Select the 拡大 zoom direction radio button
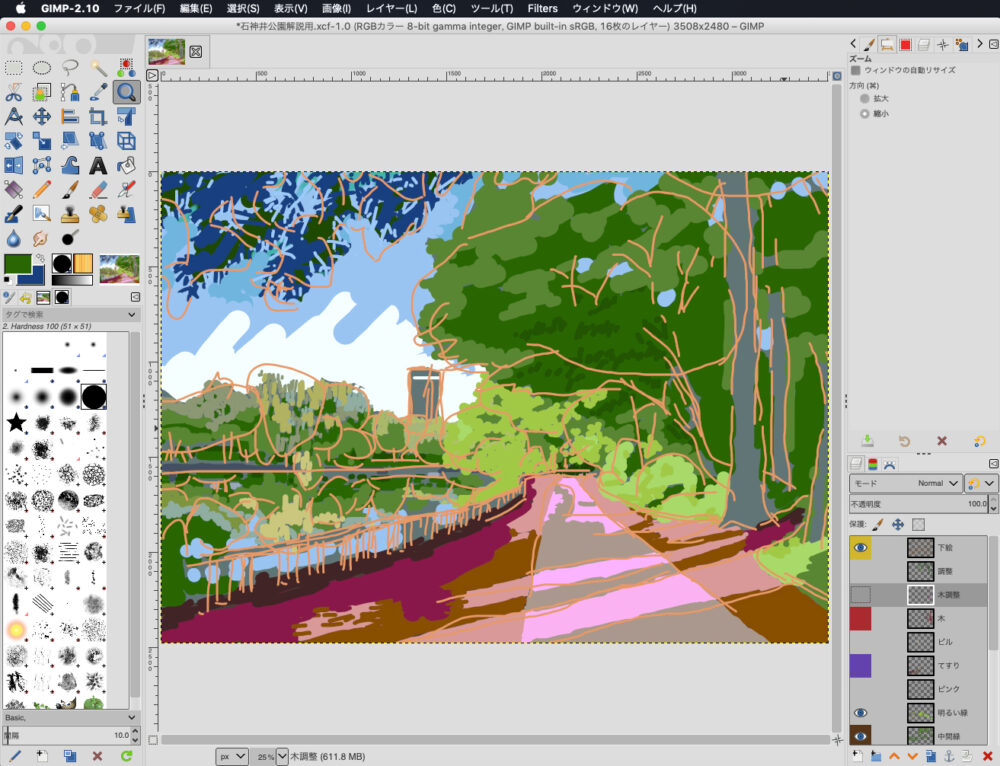This screenshot has height=766, width=1000. (x=865, y=99)
